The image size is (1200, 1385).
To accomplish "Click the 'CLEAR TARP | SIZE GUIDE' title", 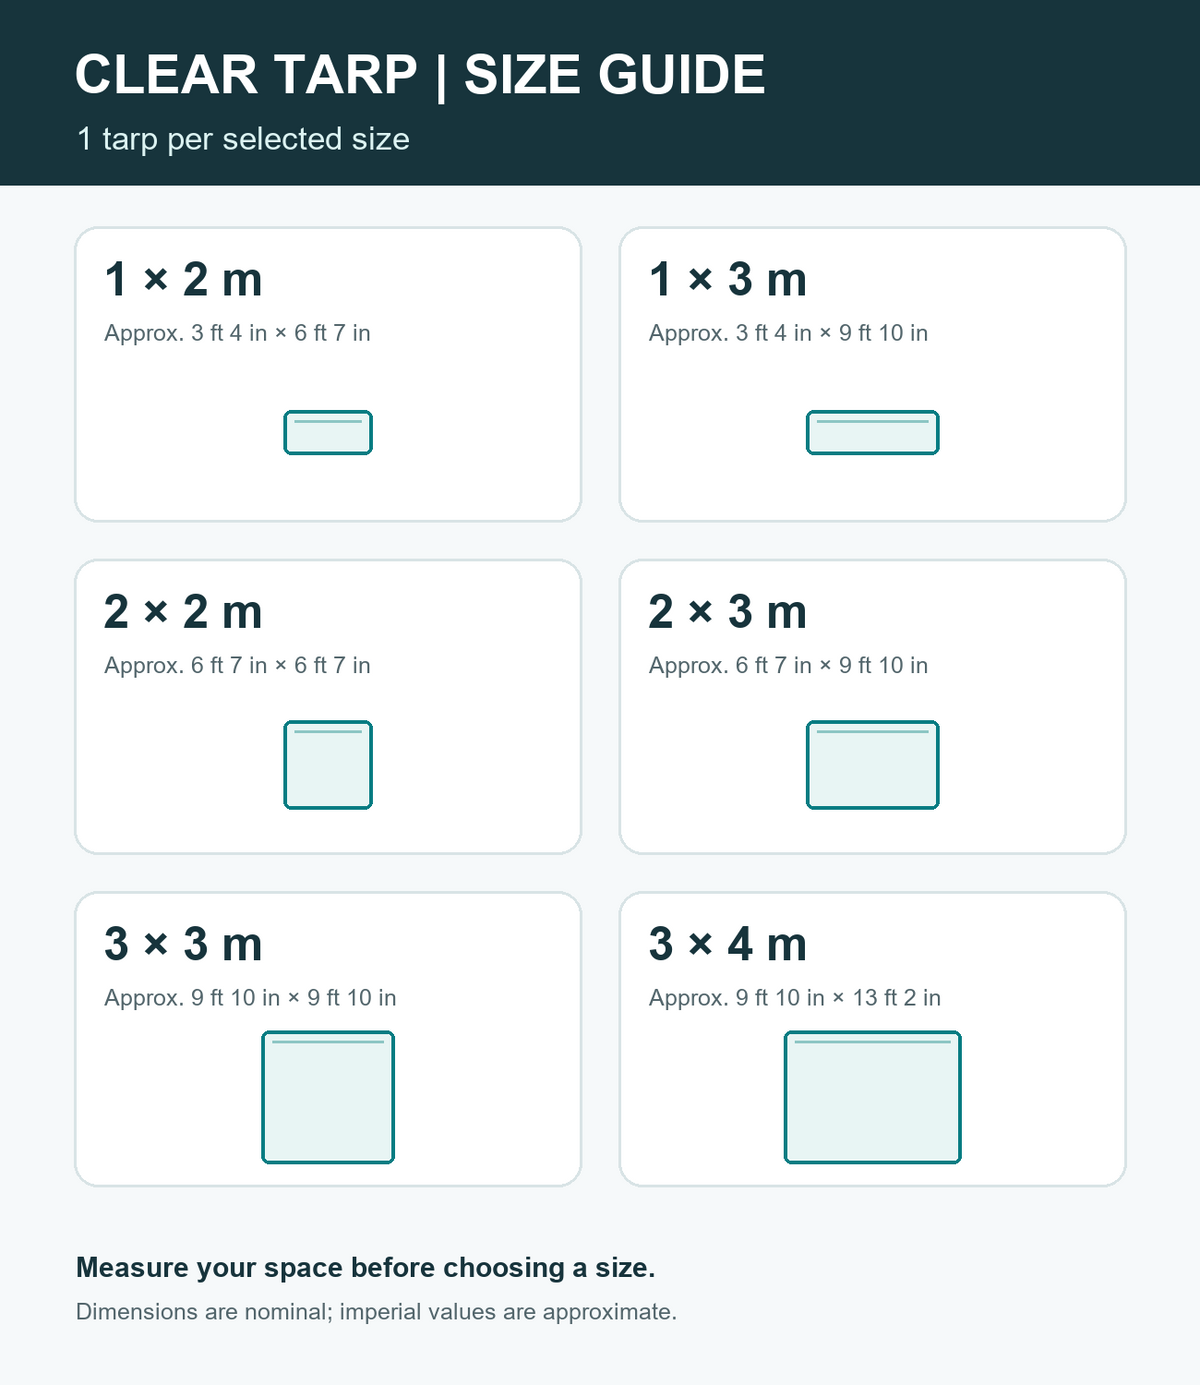I will [x=420, y=75].
